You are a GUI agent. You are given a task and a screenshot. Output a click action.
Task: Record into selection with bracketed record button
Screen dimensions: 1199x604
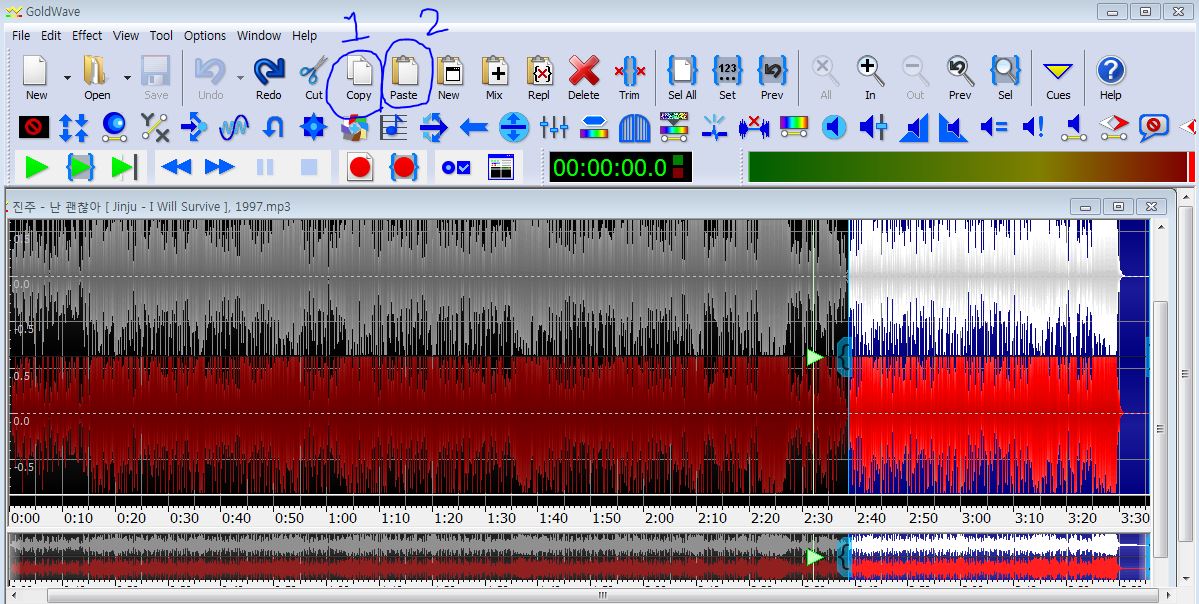405,167
